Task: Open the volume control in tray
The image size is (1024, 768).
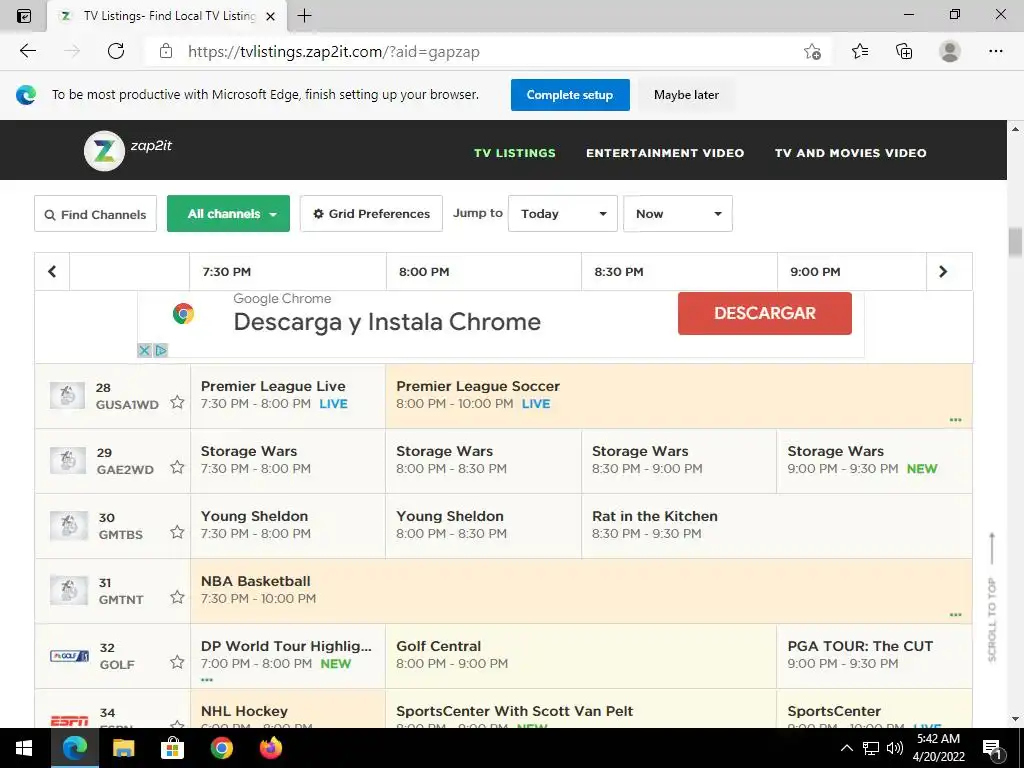Action: coord(895,748)
